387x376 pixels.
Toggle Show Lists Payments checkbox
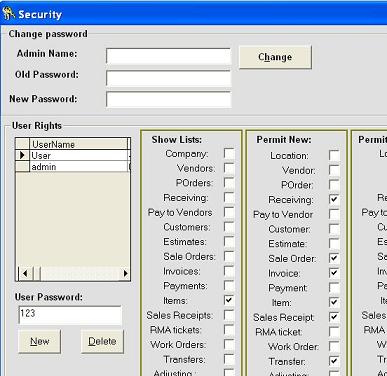coord(229,286)
